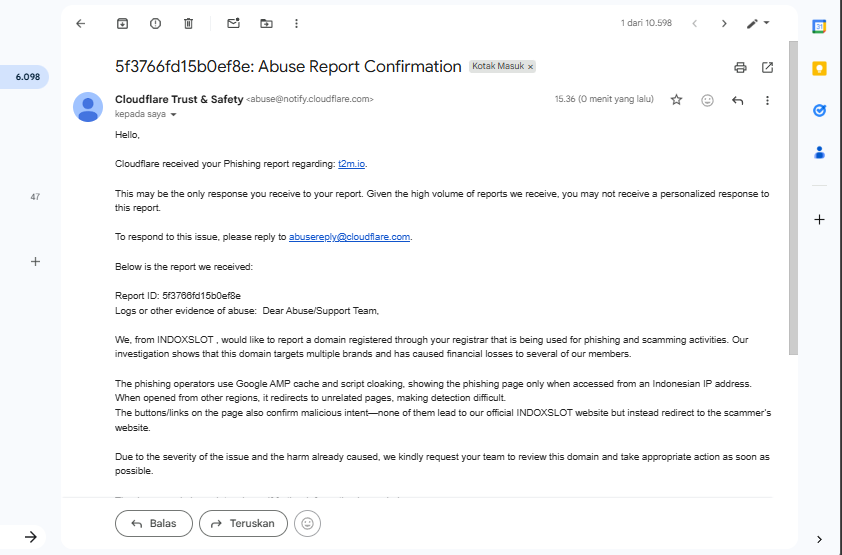Hide the side panel with the bottom chevron
This screenshot has height=555, width=842.
[819, 539]
